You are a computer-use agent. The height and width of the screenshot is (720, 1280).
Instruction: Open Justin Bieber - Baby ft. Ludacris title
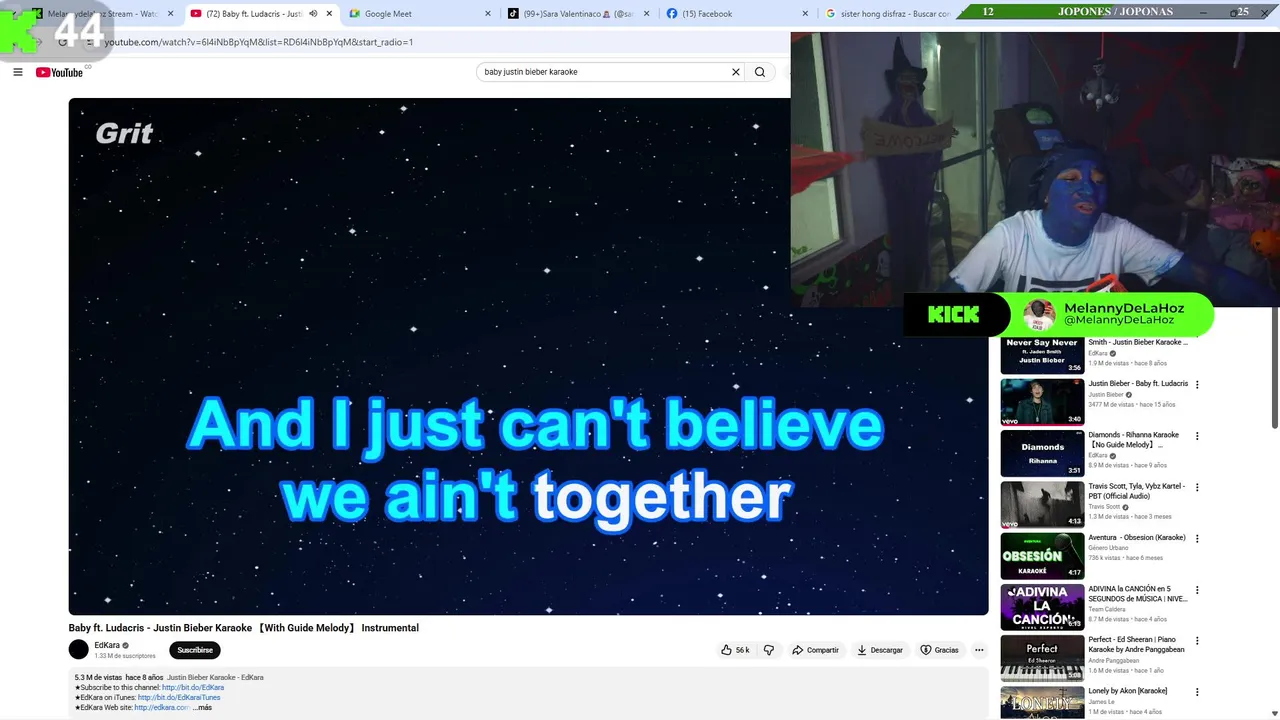tap(1138, 384)
